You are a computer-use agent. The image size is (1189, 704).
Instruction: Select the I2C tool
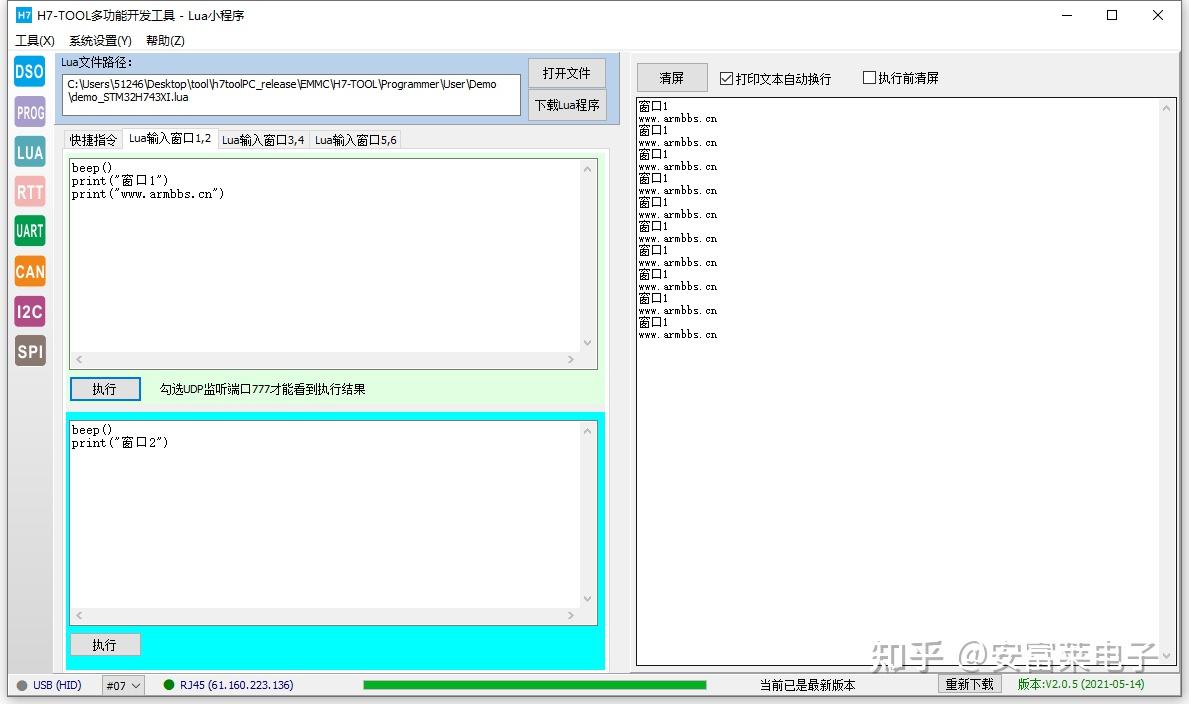[x=29, y=311]
